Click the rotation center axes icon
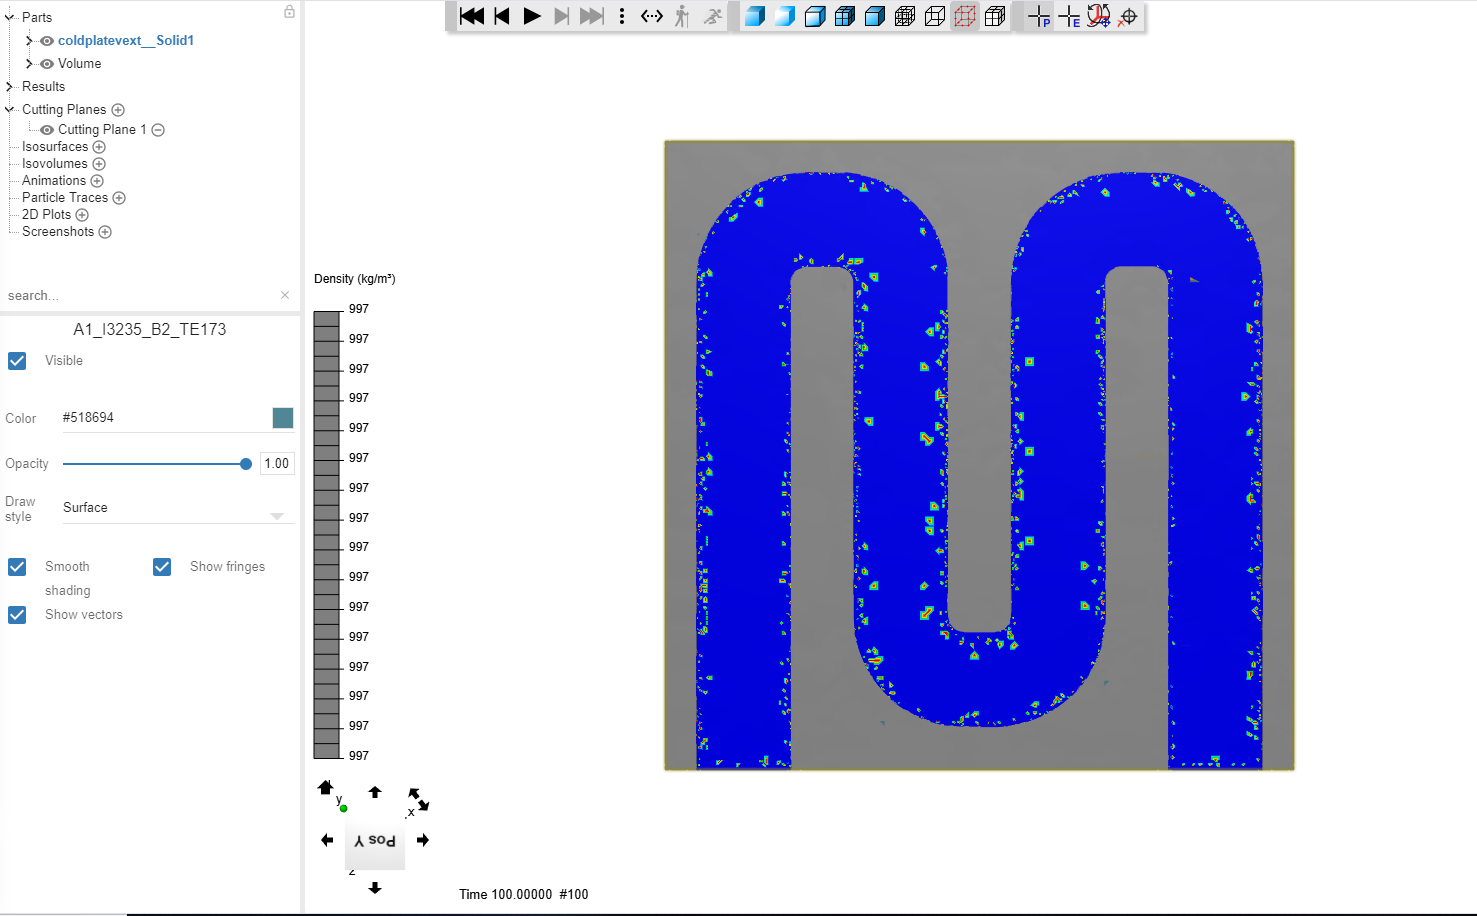This screenshot has height=916, width=1477. 1099,16
